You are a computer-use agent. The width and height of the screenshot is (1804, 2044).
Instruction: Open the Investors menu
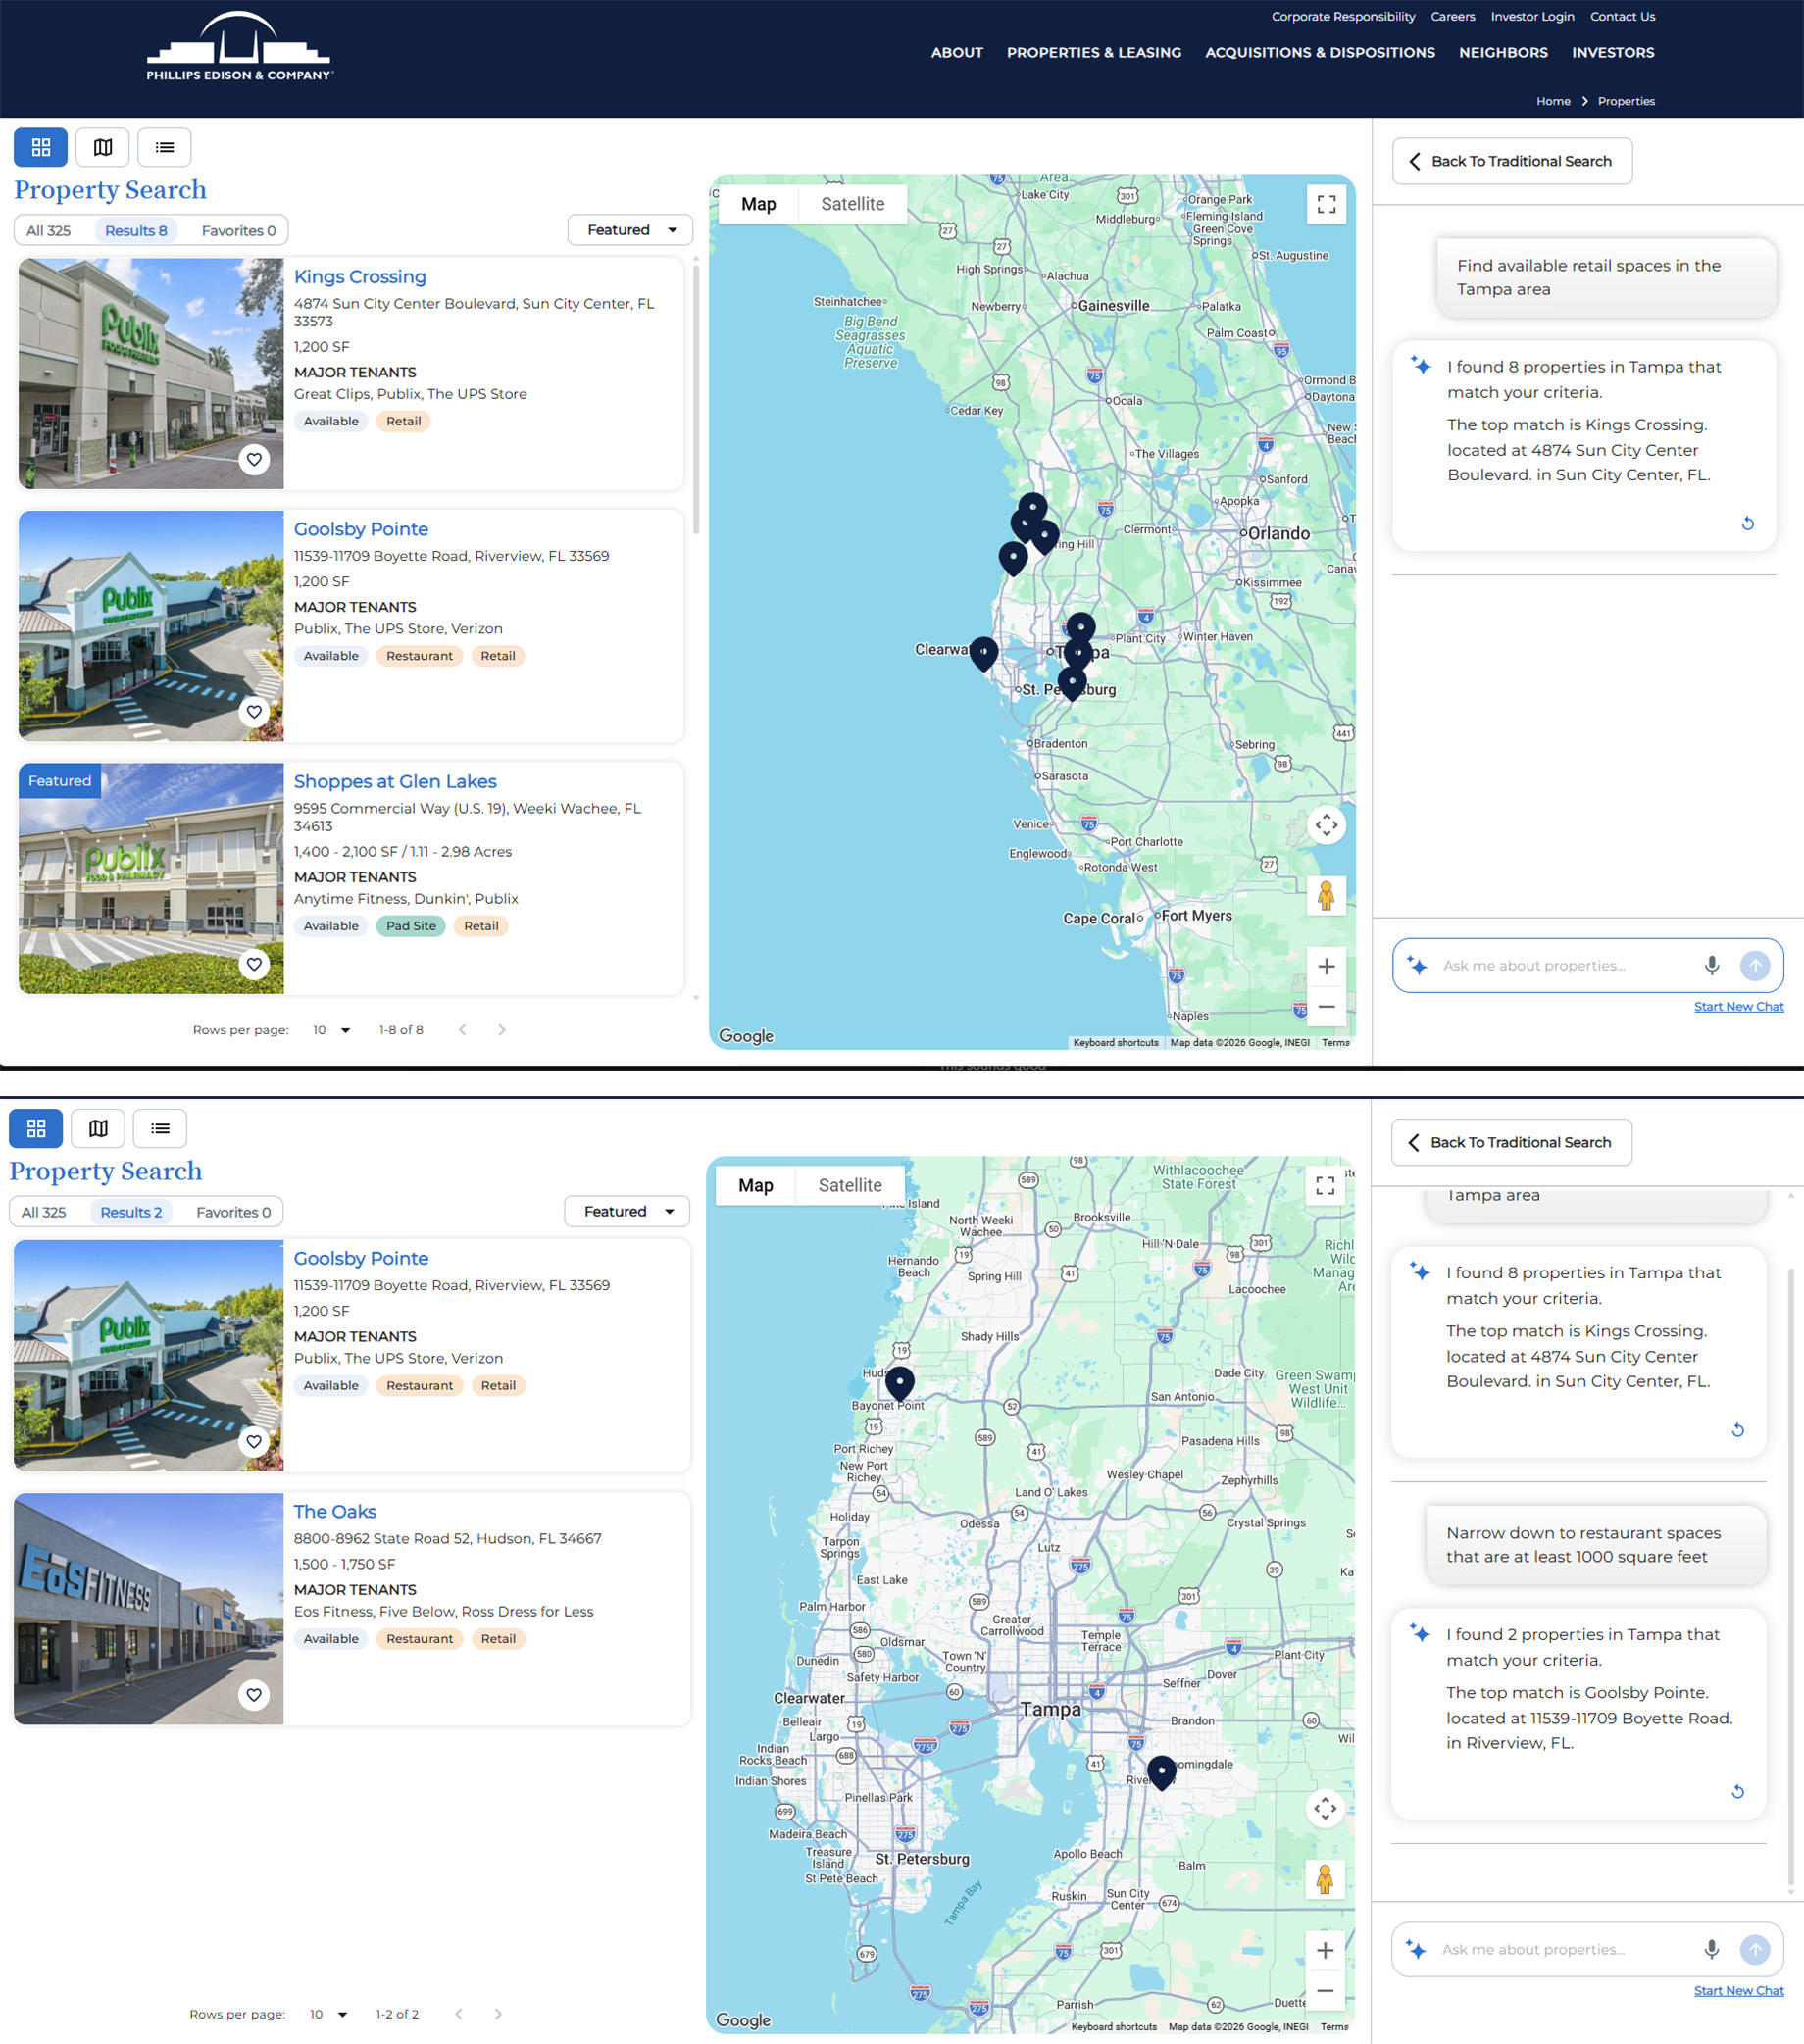pyautogui.click(x=1613, y=52)
